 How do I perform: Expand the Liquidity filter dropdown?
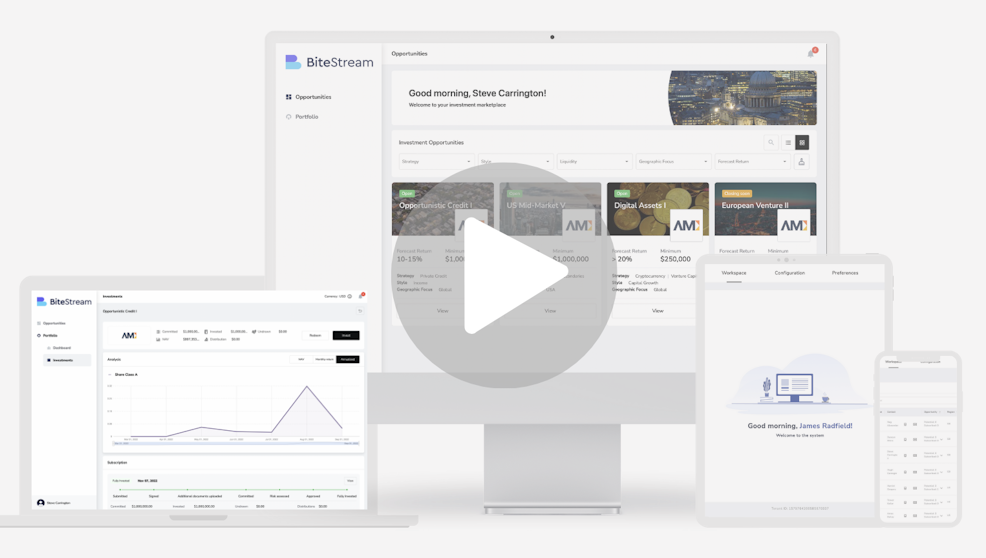coord(594,162)
